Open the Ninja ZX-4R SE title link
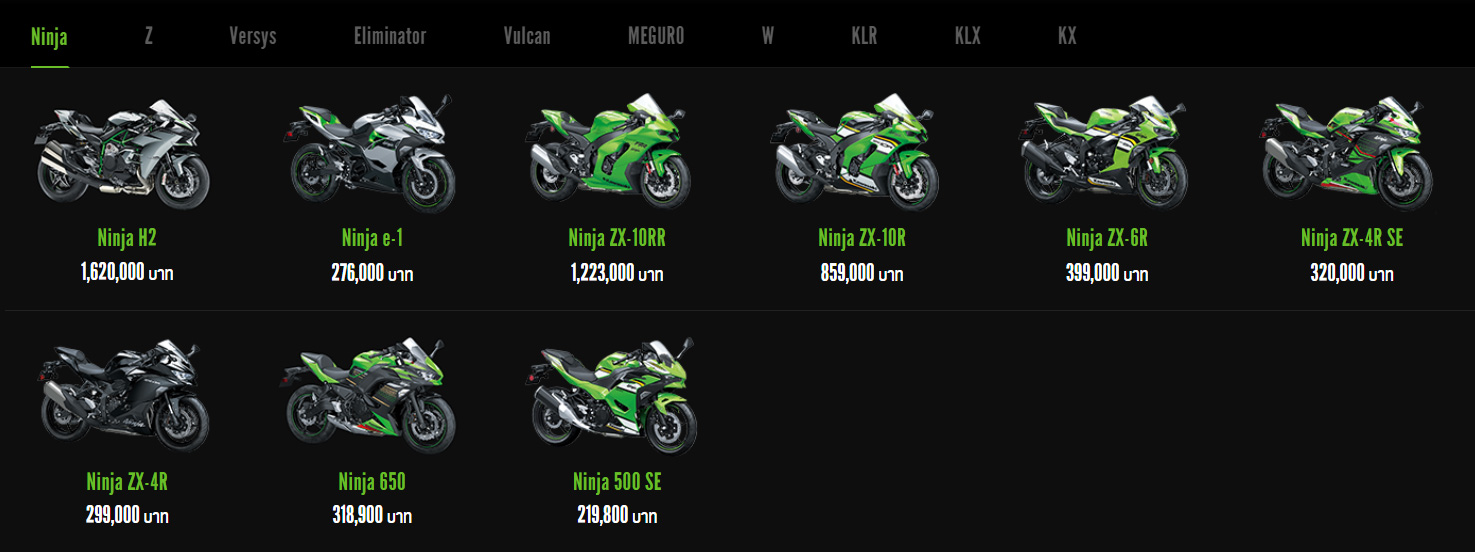1475x552 pixels. [1352, 238]
